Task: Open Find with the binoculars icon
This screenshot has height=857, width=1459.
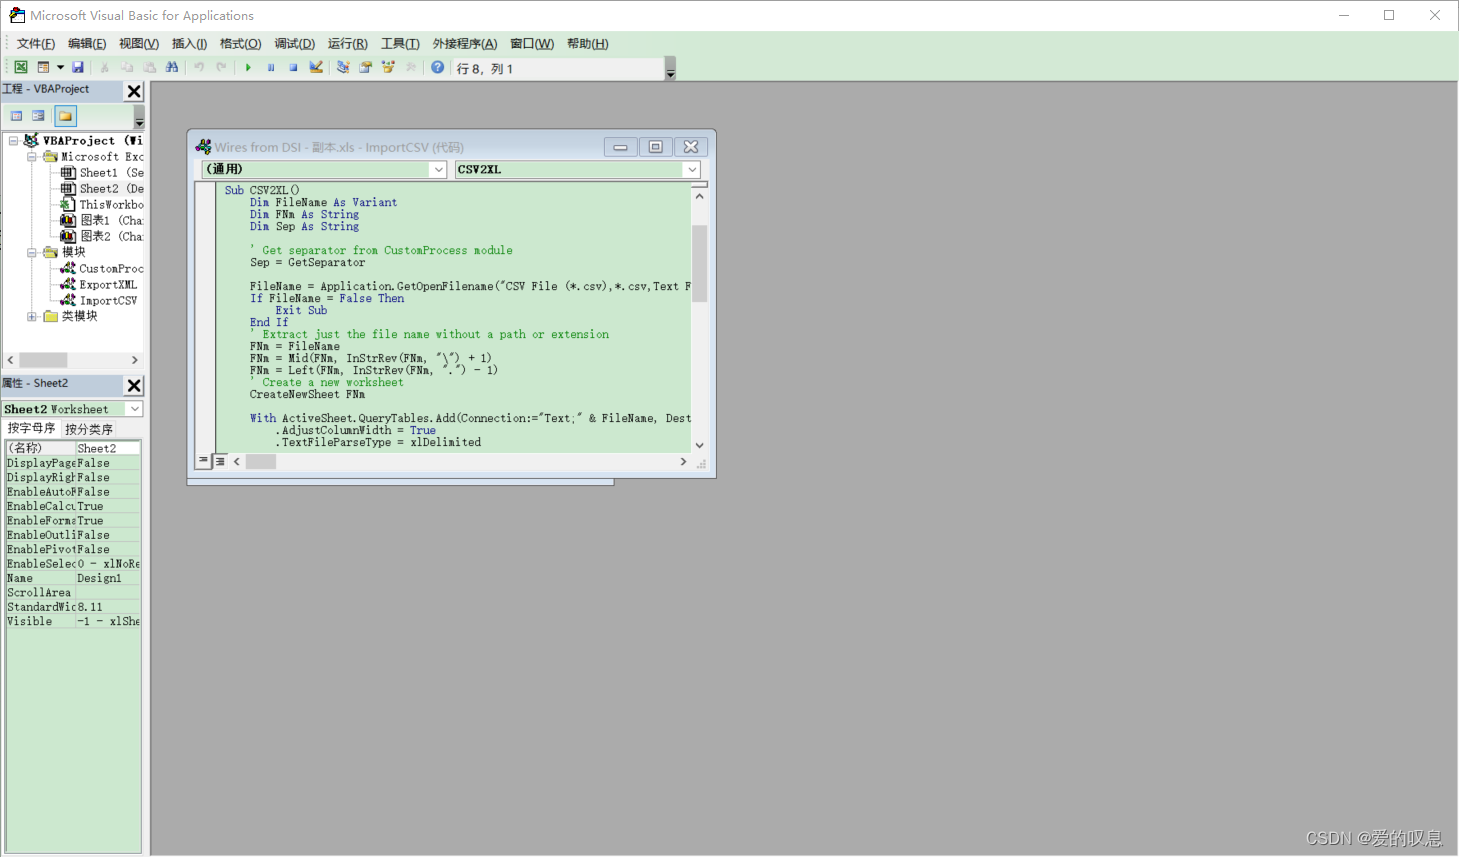Action: (x=172, y=67)
